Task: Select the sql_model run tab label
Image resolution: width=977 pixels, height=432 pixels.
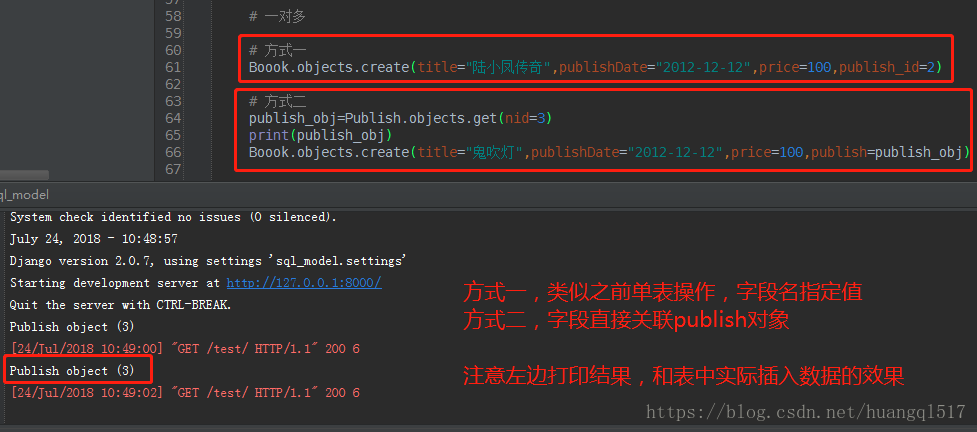Action: tap(24, 195)
